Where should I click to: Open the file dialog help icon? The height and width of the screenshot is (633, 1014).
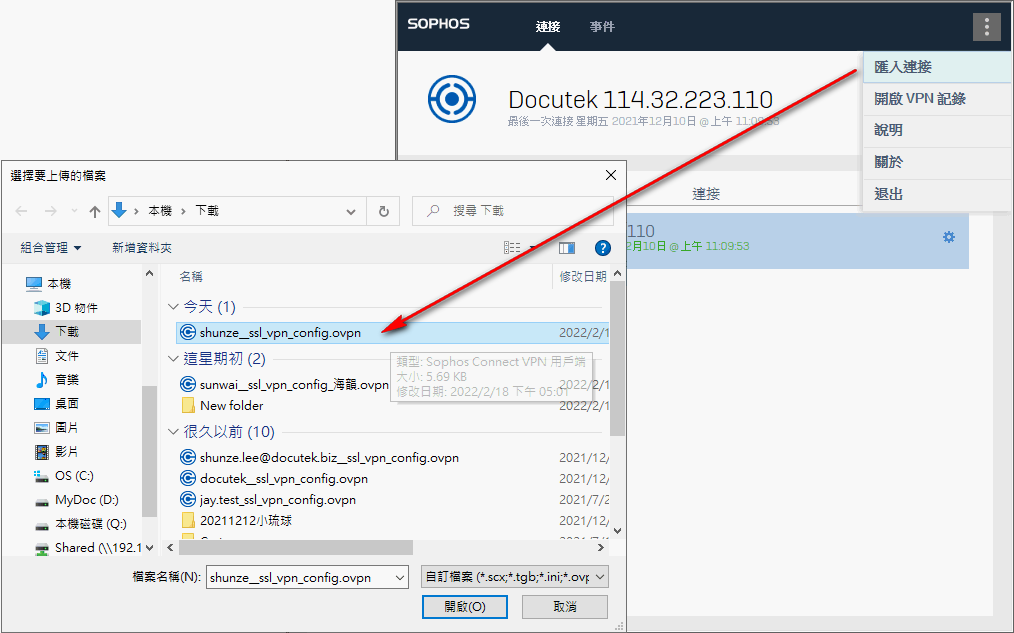603,248
